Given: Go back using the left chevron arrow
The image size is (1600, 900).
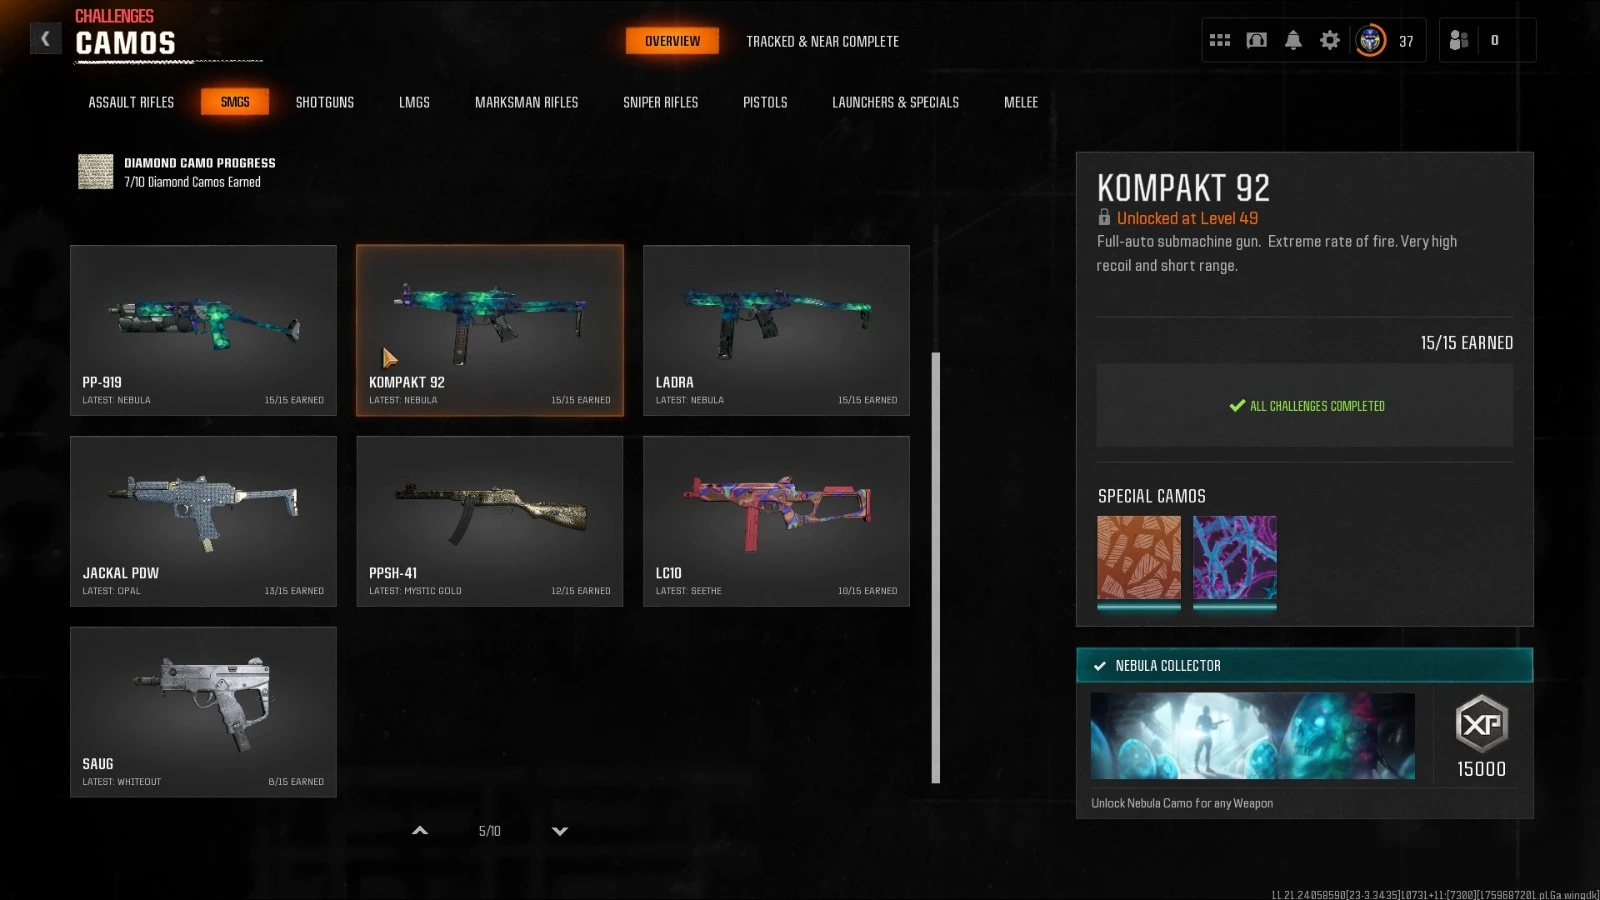Looking at the screenshot, I should 45,39.
